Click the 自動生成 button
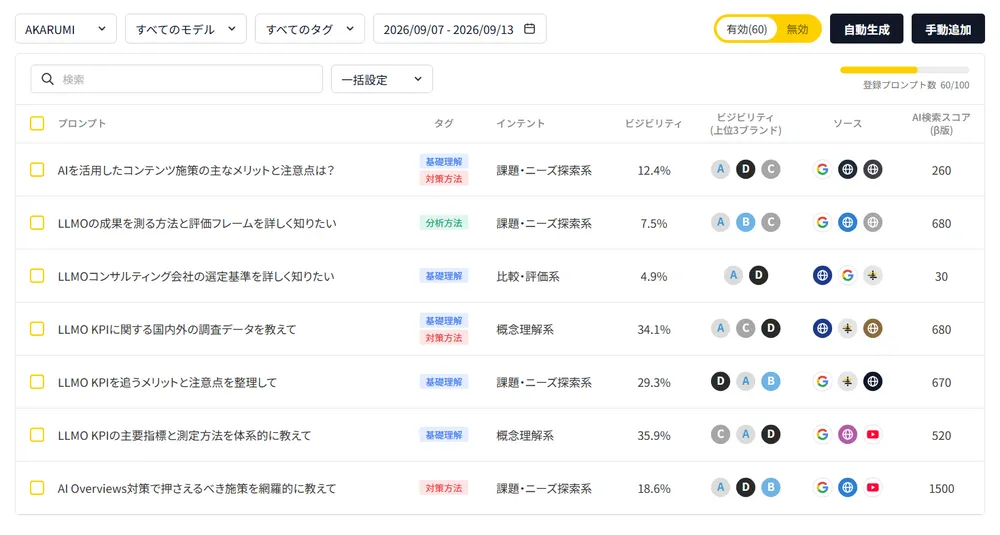 [x=866, y=29]
